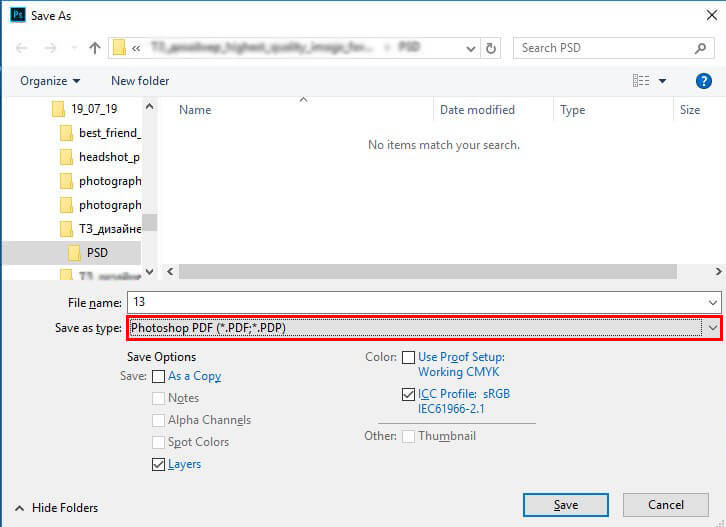Expand the address path chevrons
Screen dimensions: 726x527
point(136,48)
